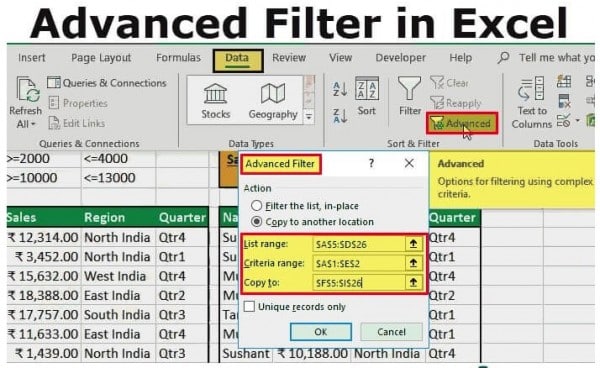This screenshot has width=600, height=368.
Task: Select cell with ₹ 15,632.00
Action: click(x=43, y=276)
